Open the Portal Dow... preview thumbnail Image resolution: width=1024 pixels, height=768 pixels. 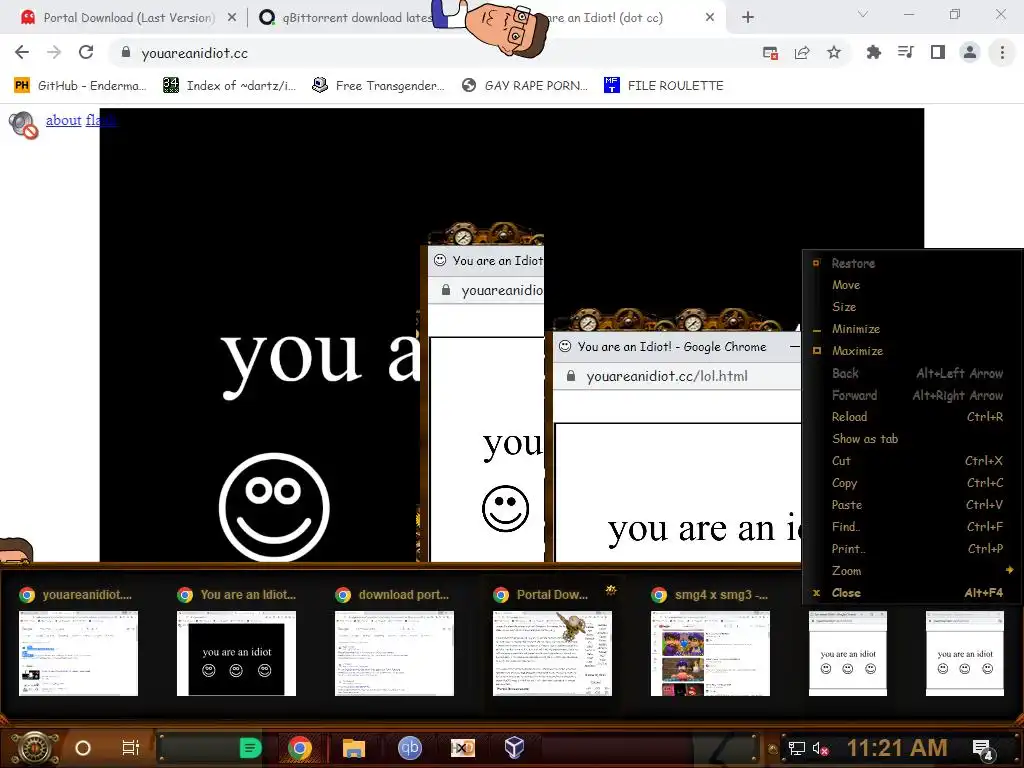click(x=552, y=653)
